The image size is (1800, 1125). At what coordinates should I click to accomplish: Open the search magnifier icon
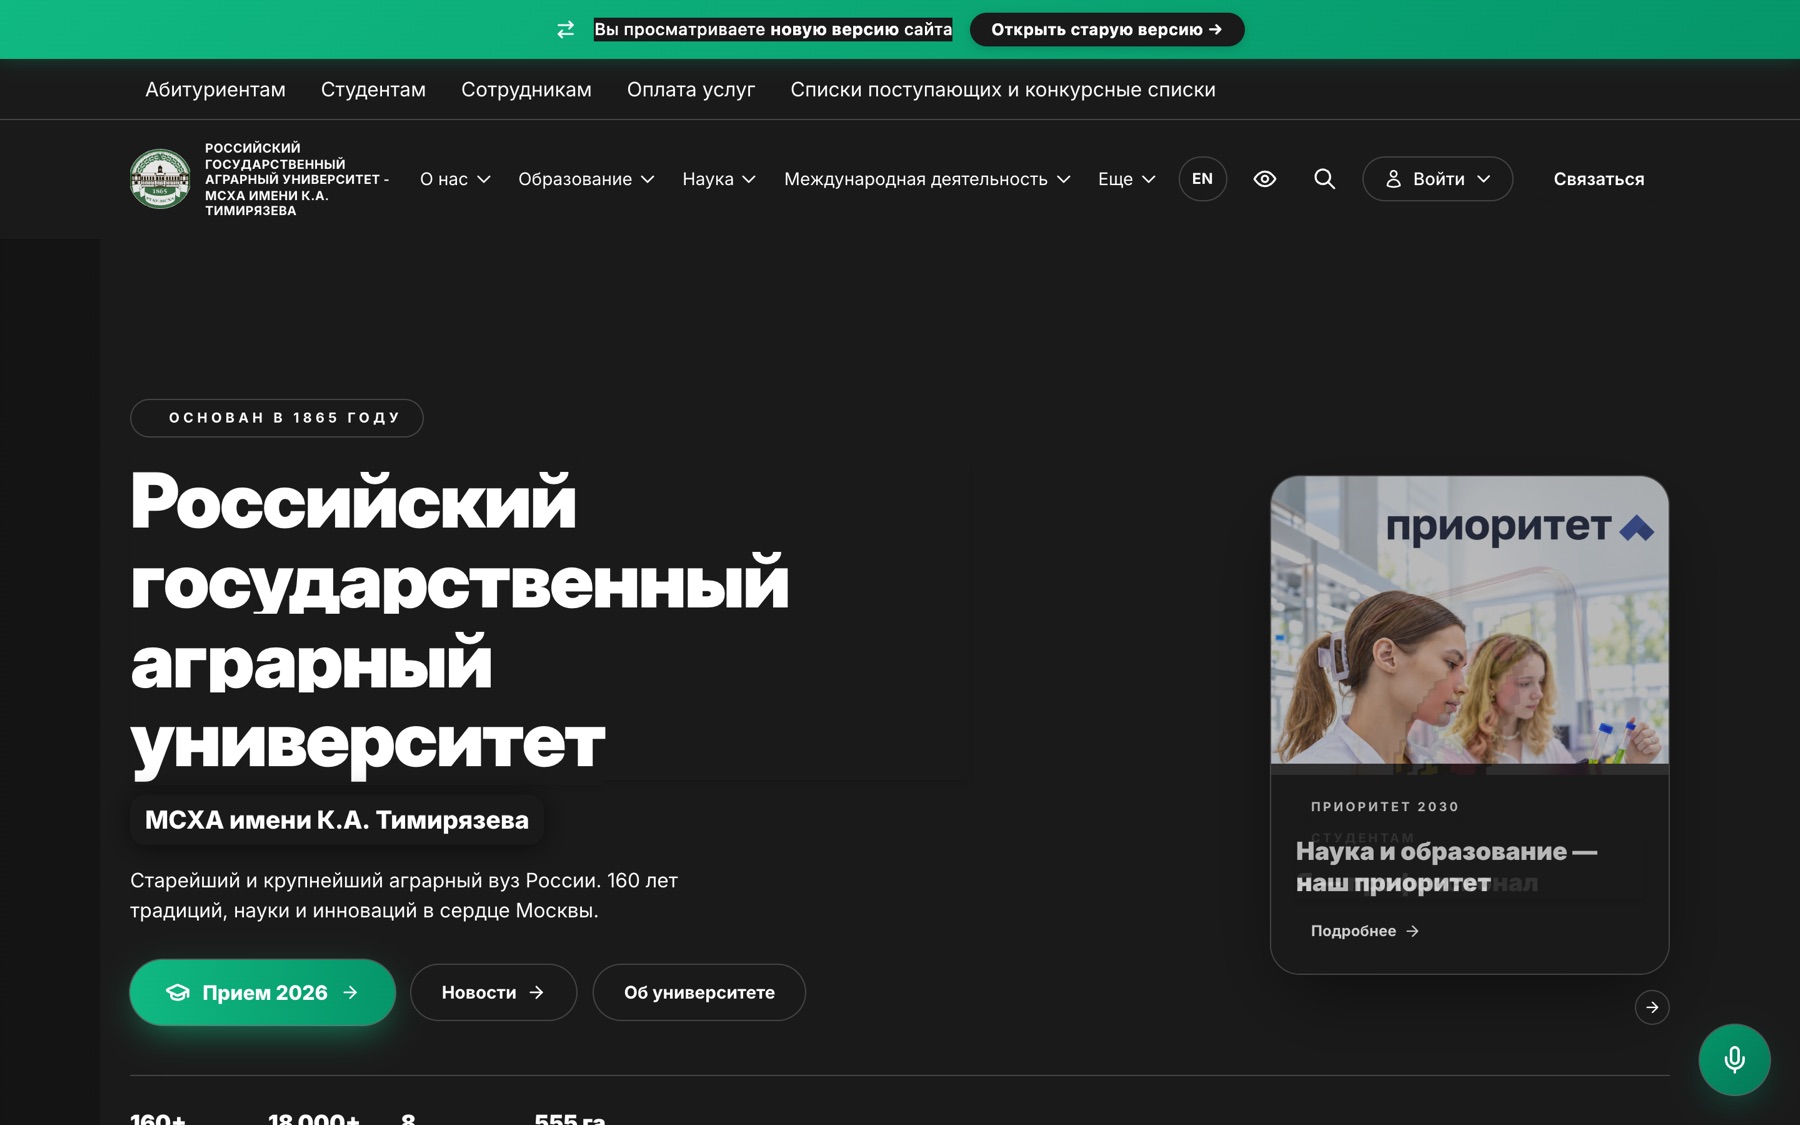(1324, 179)
